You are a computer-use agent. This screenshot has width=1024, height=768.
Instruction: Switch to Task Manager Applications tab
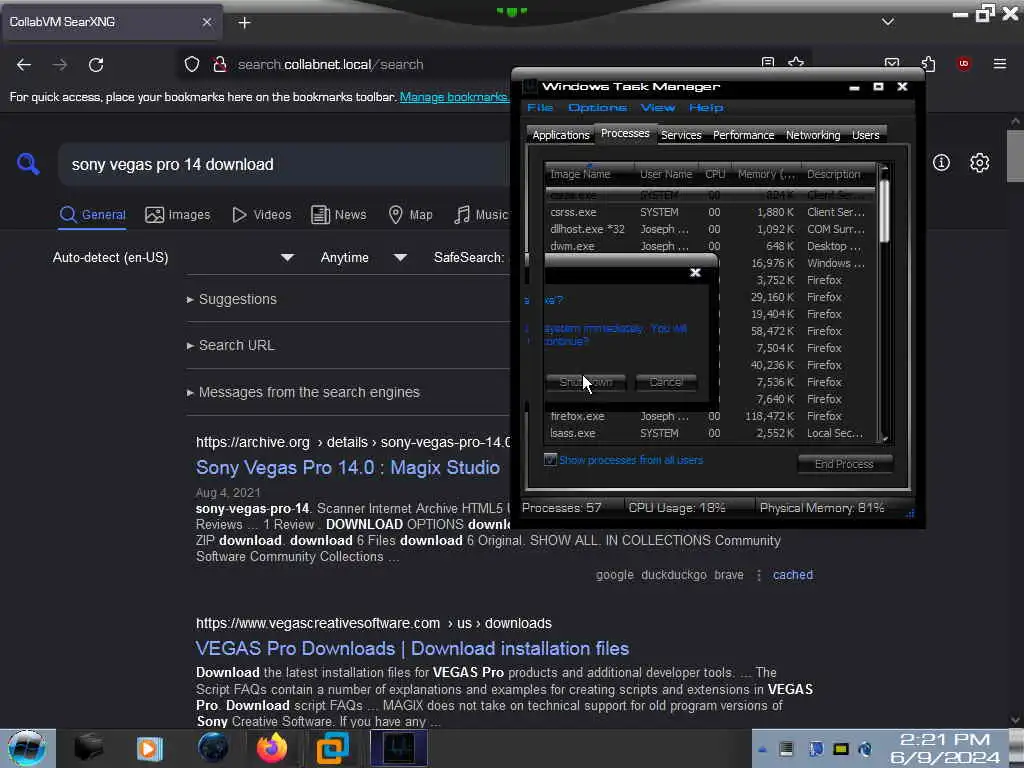point(560,135)
